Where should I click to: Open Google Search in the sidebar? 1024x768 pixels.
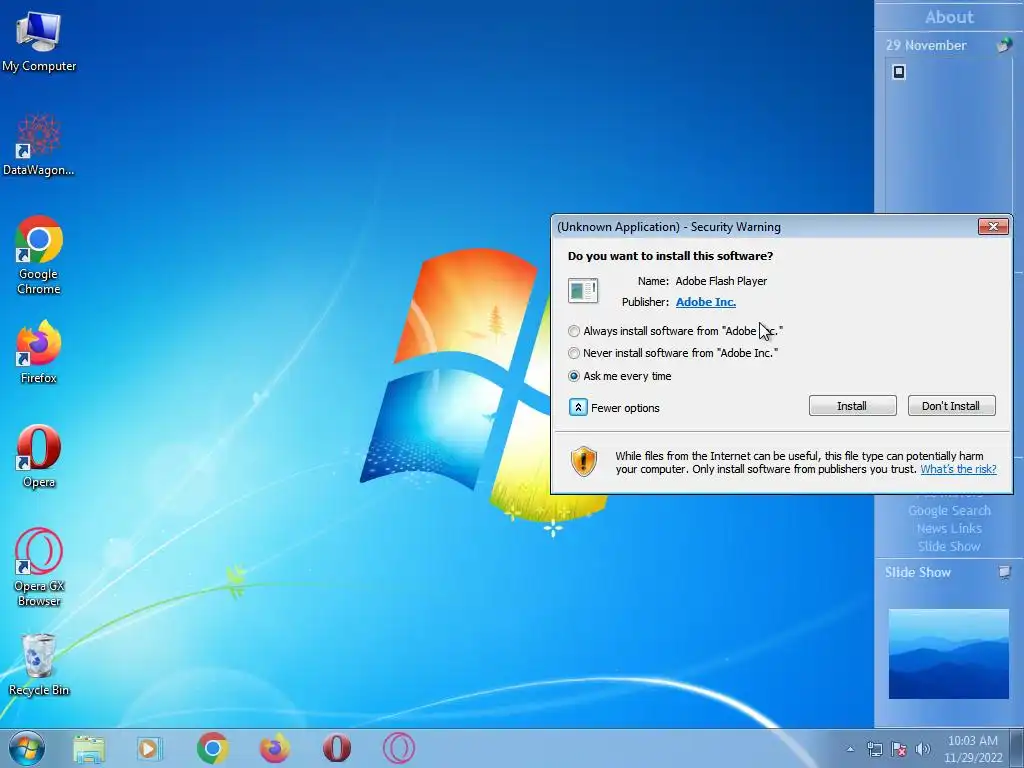[949, 511]
